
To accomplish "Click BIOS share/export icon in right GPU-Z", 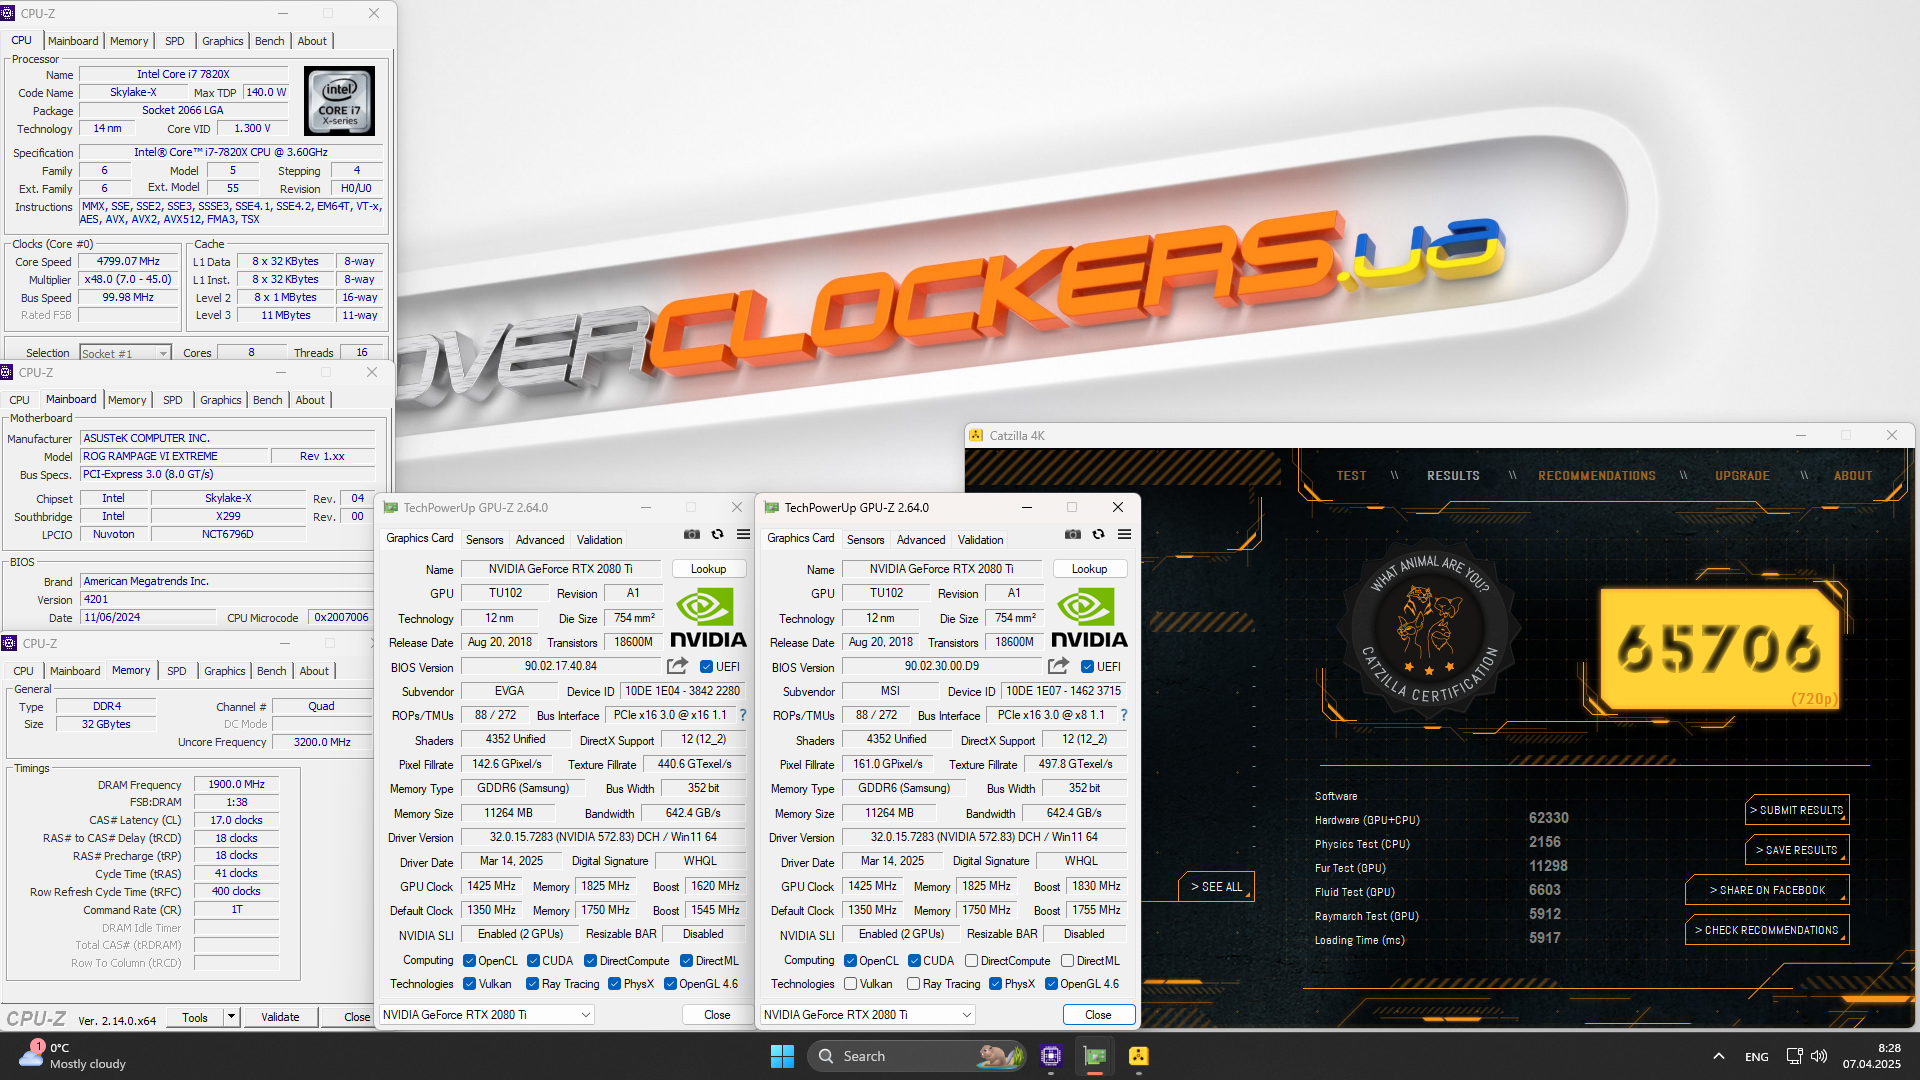I will pyautogui.click(x=1058, y=666).
